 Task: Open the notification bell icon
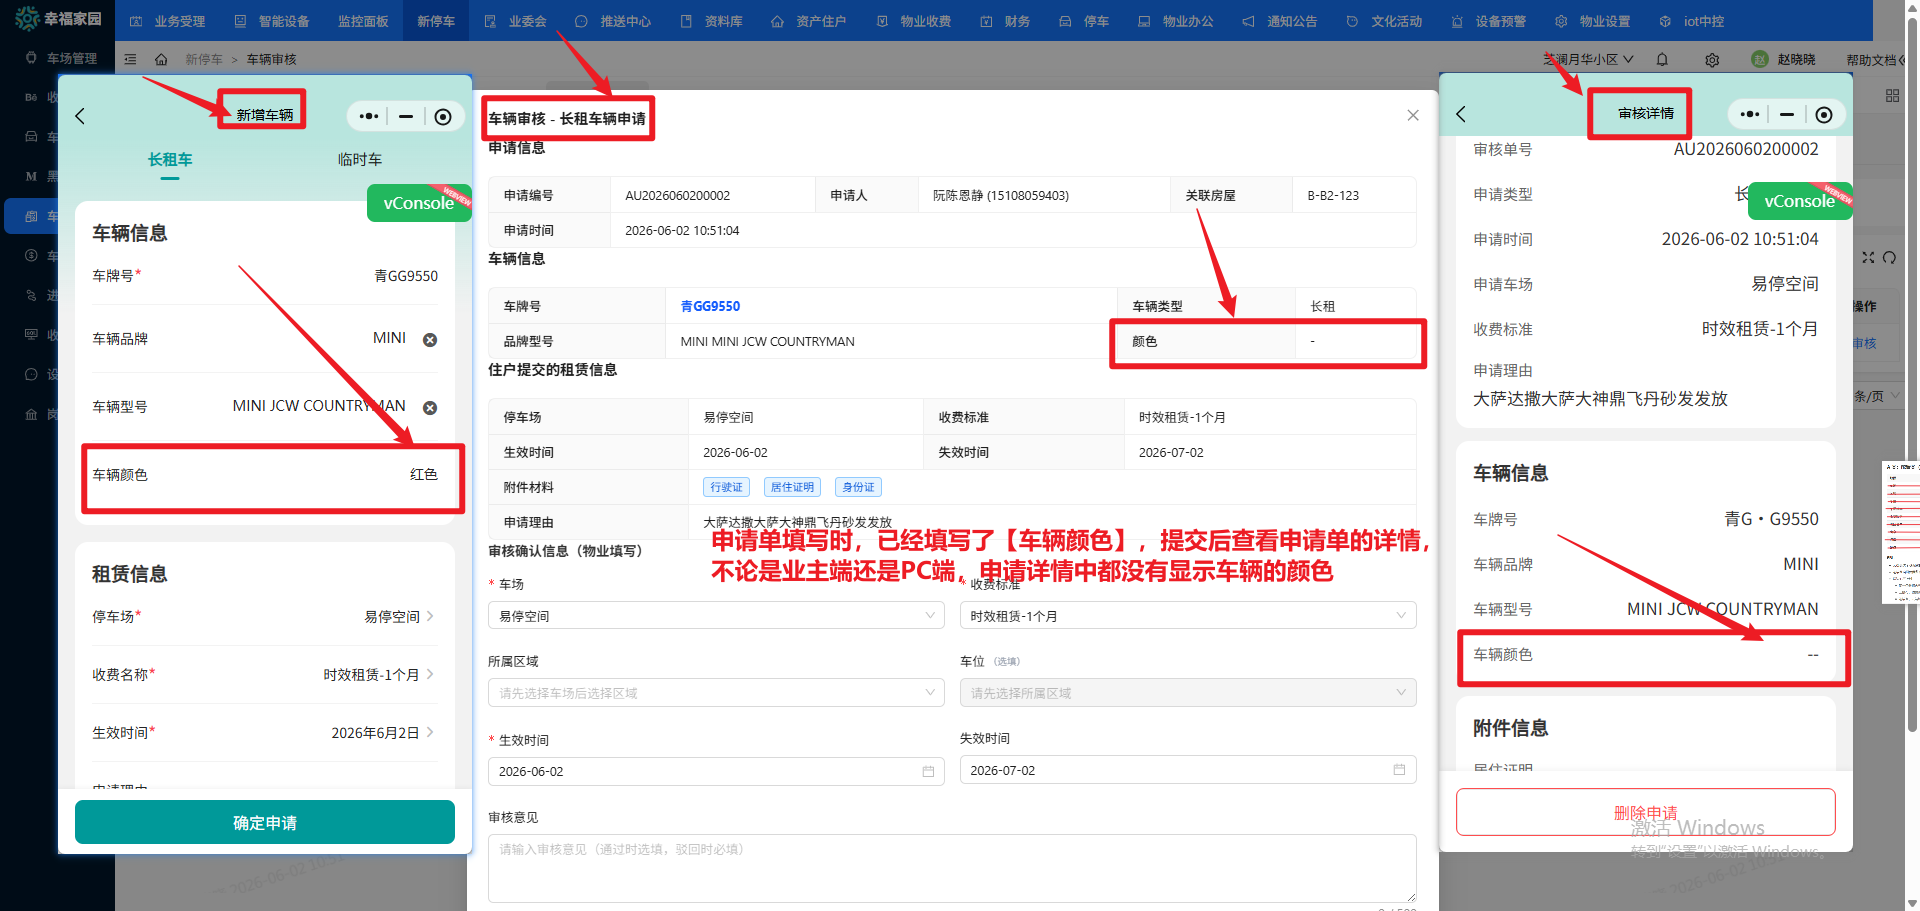coord(1662,60)
